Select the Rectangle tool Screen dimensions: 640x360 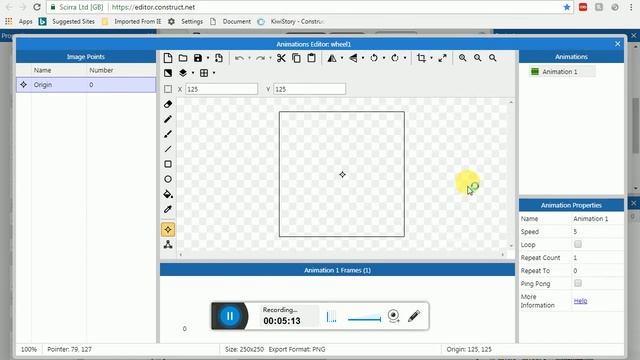[x=168, y=164]
